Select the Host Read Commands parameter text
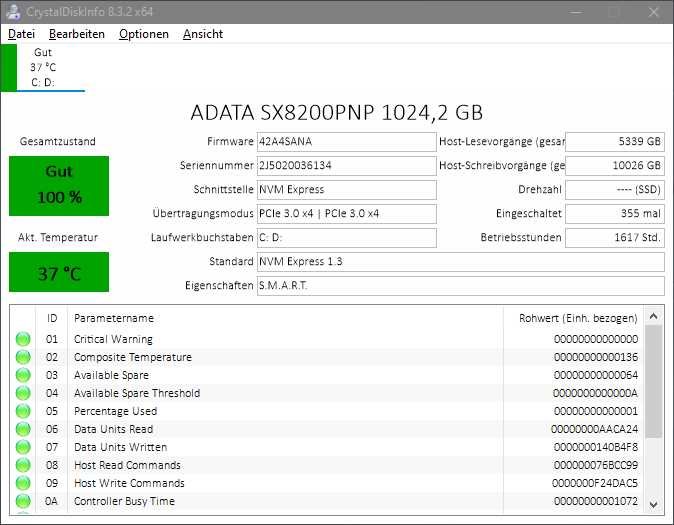 click(127, 465)
